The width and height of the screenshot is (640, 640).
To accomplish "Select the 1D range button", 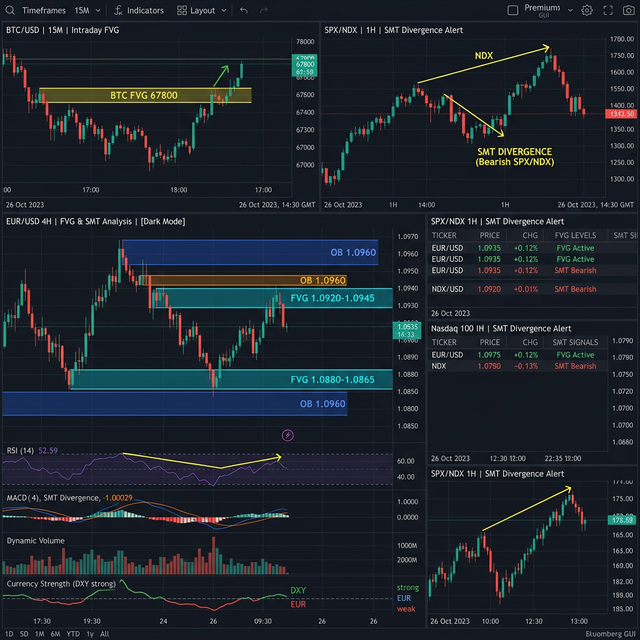I will [x=9, y=634].
